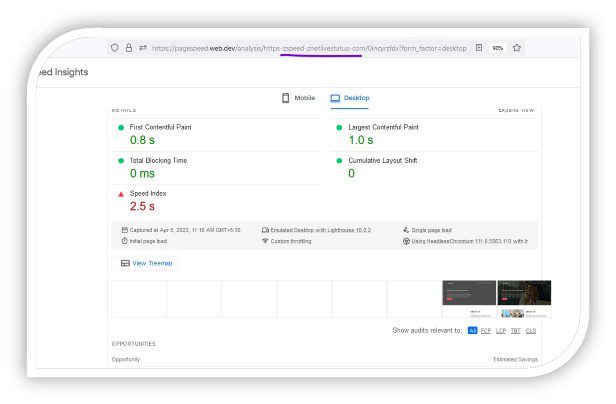This screenshot has height=404, width=616.
Task: Click the Largest Contentful Paint metric label
Action: [x=383, y=128]
